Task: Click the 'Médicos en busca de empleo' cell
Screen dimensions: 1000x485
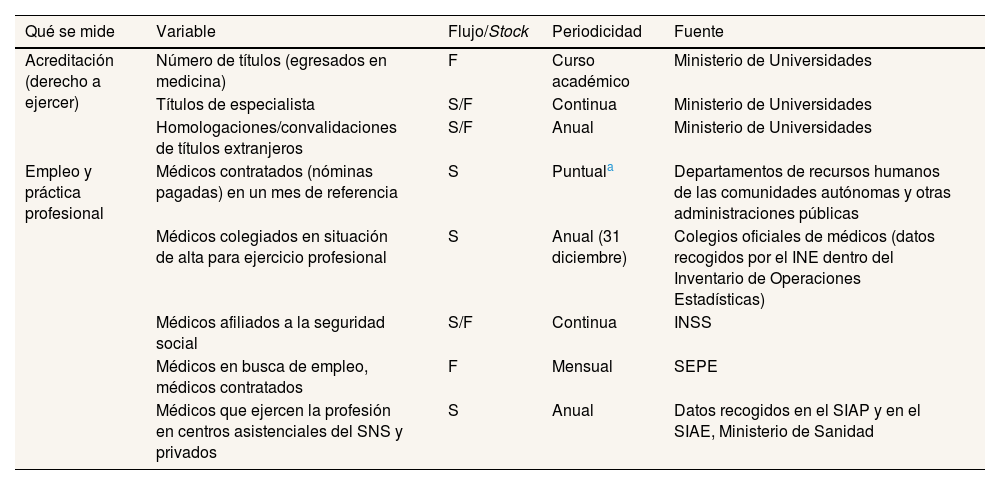Action: tap(261, 377)
